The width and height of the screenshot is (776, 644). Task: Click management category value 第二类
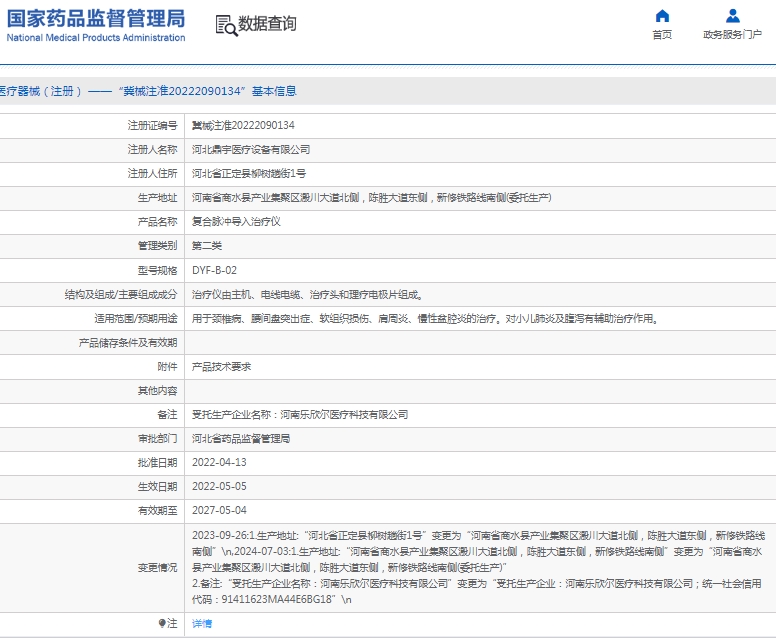207,246
